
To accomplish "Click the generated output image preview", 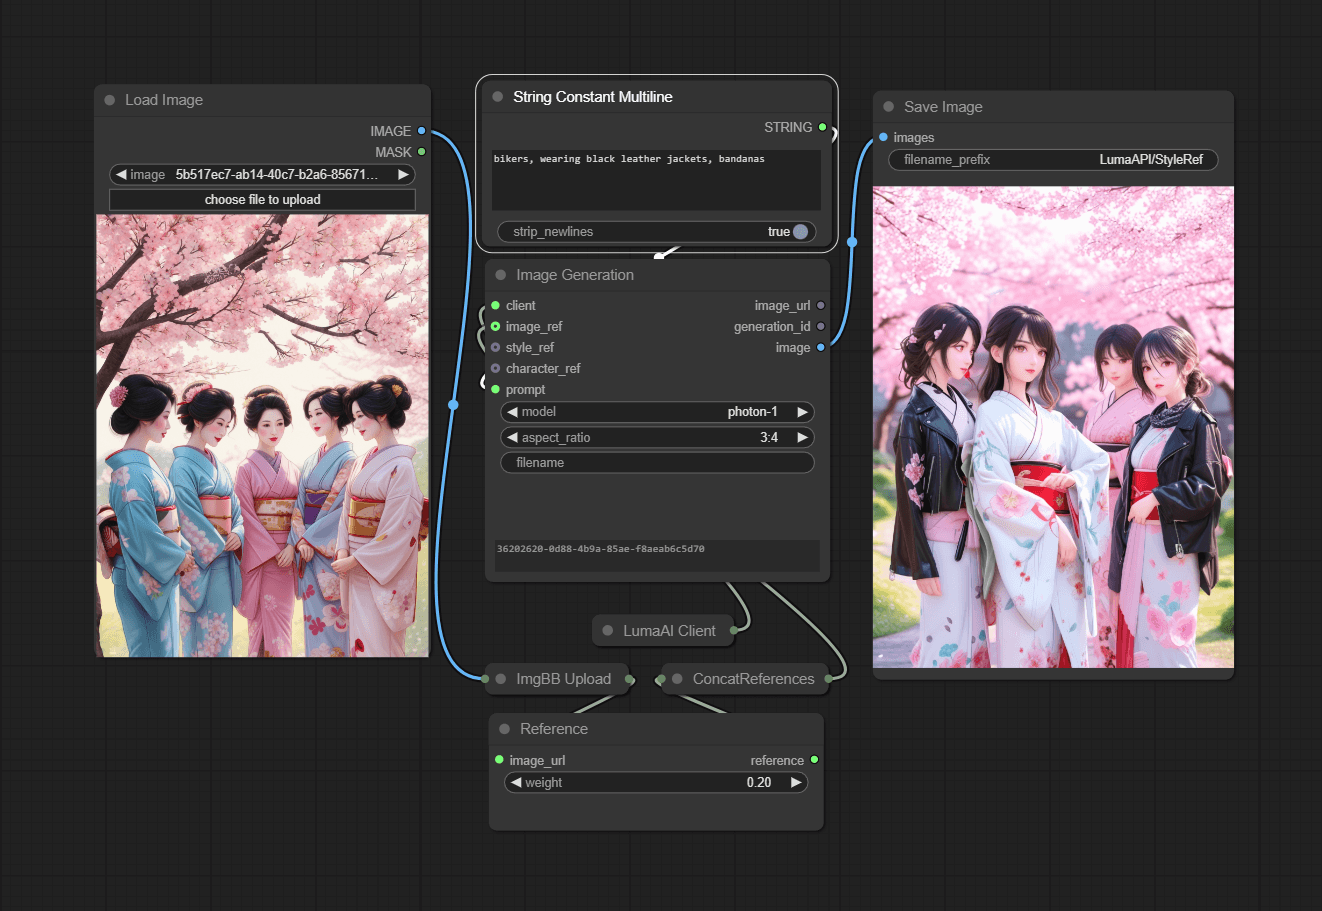I will click(x=1053, y=427).
